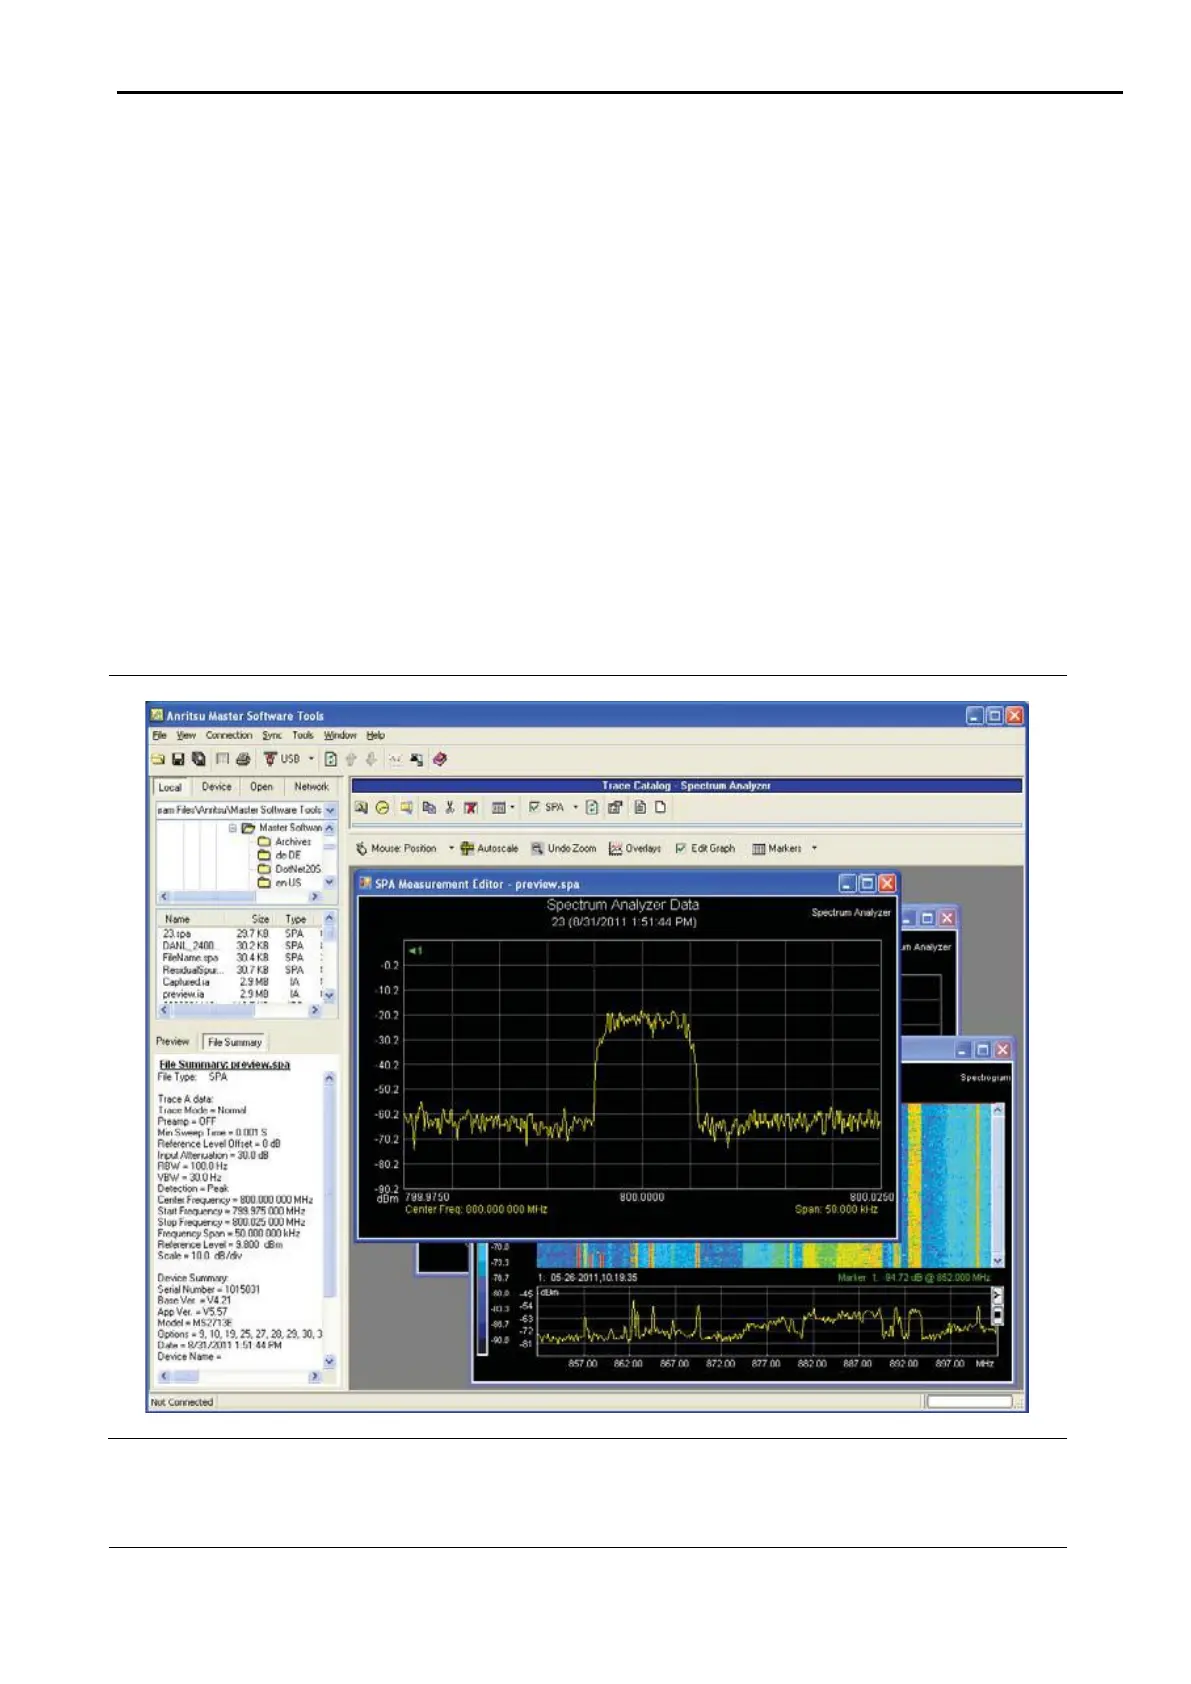The image size is (1191, 1684).
Task: Click the refresh document icon after USB
Action: pos(331,759)
